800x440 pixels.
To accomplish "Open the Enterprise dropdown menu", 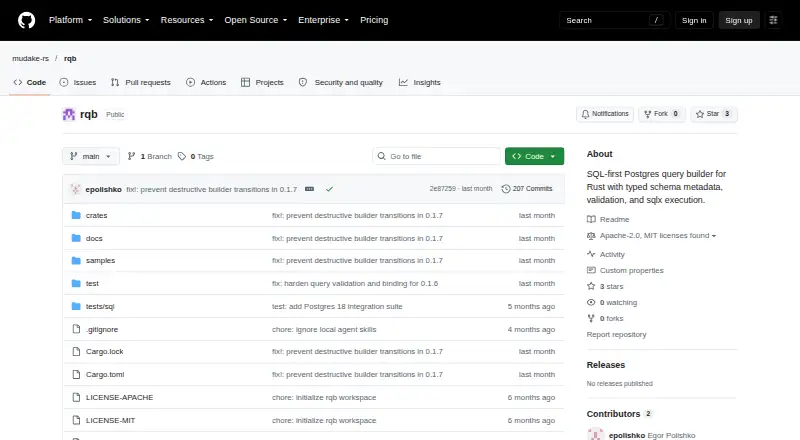I will [x=323, y=20].
